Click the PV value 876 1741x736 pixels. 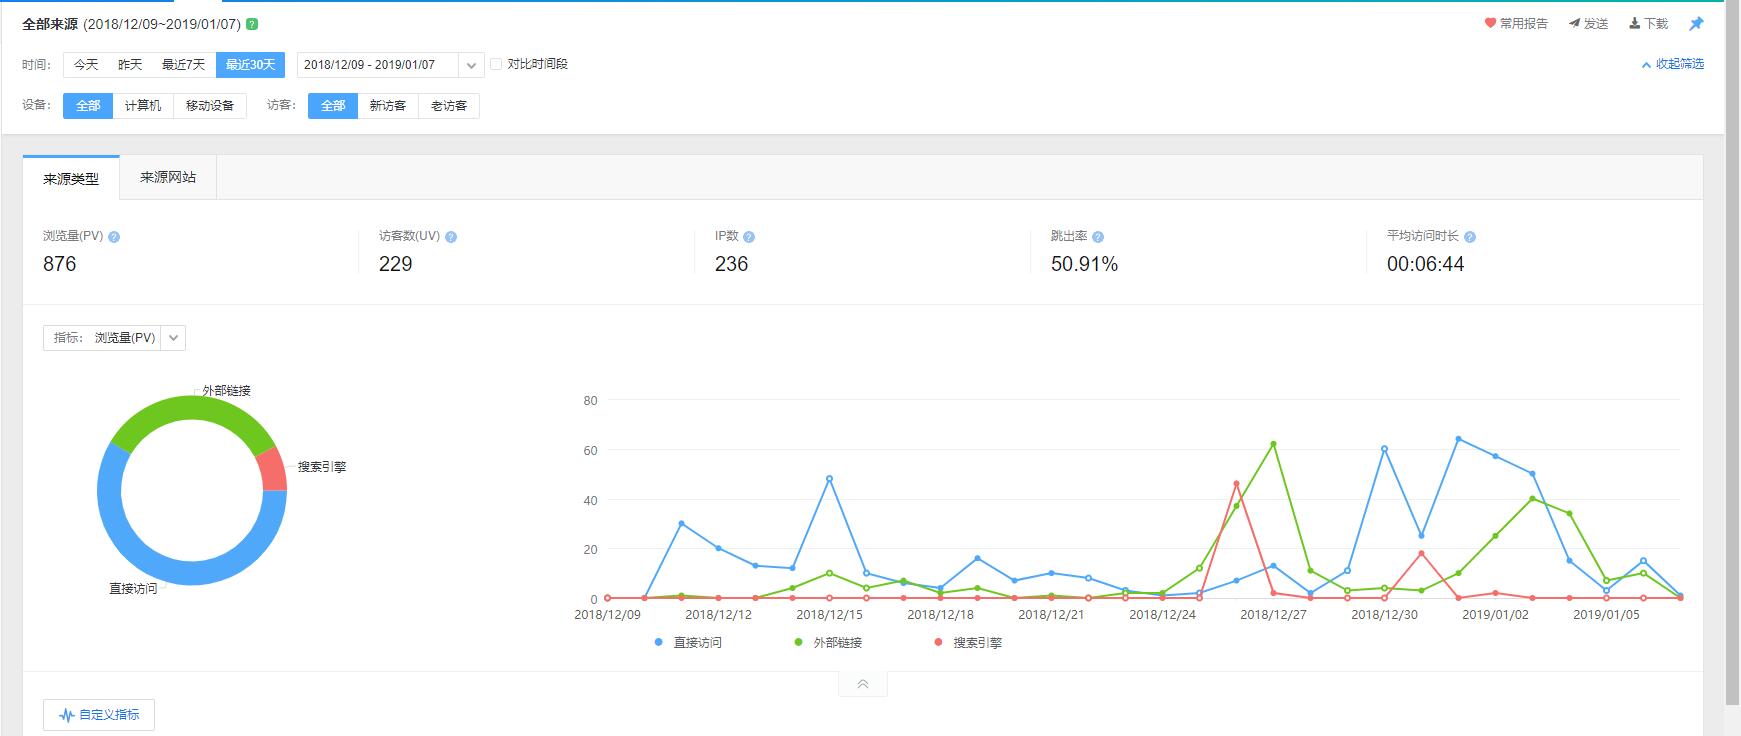click(60, 264)
